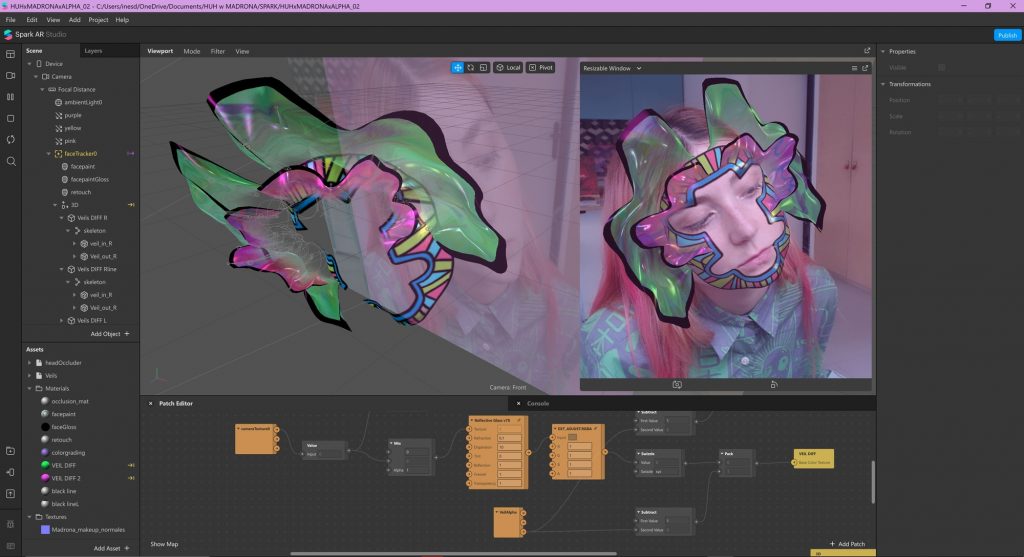Toggle the Visible checkbox in Properties
This screenshot has width=1024, height=557.
click(x=941, y=68)
